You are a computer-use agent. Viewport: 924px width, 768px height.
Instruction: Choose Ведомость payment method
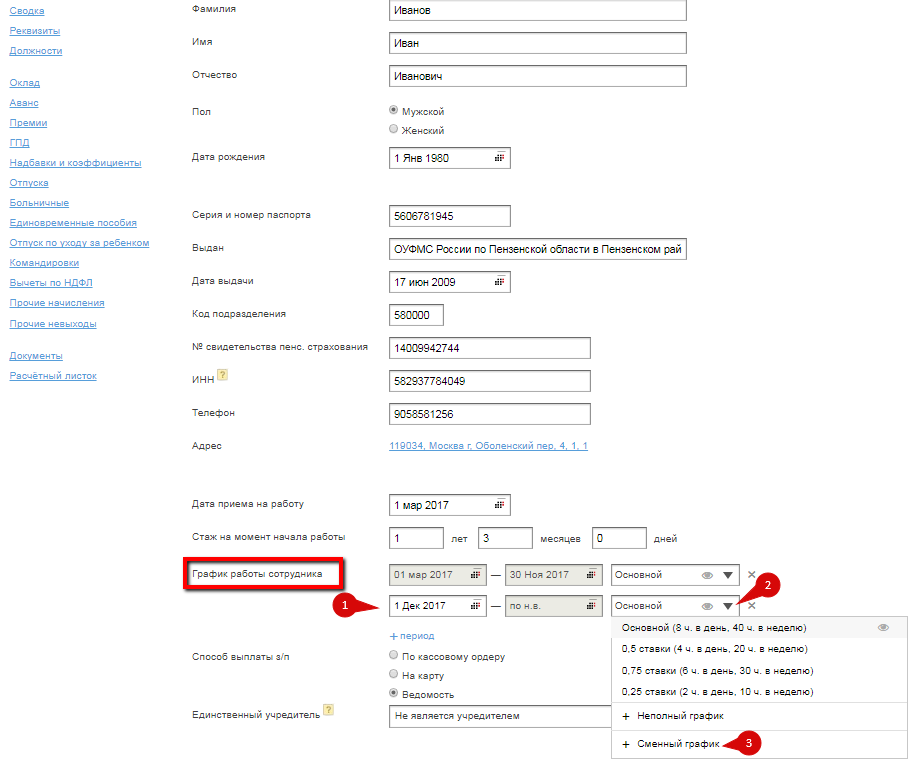(x=394, y=693)
